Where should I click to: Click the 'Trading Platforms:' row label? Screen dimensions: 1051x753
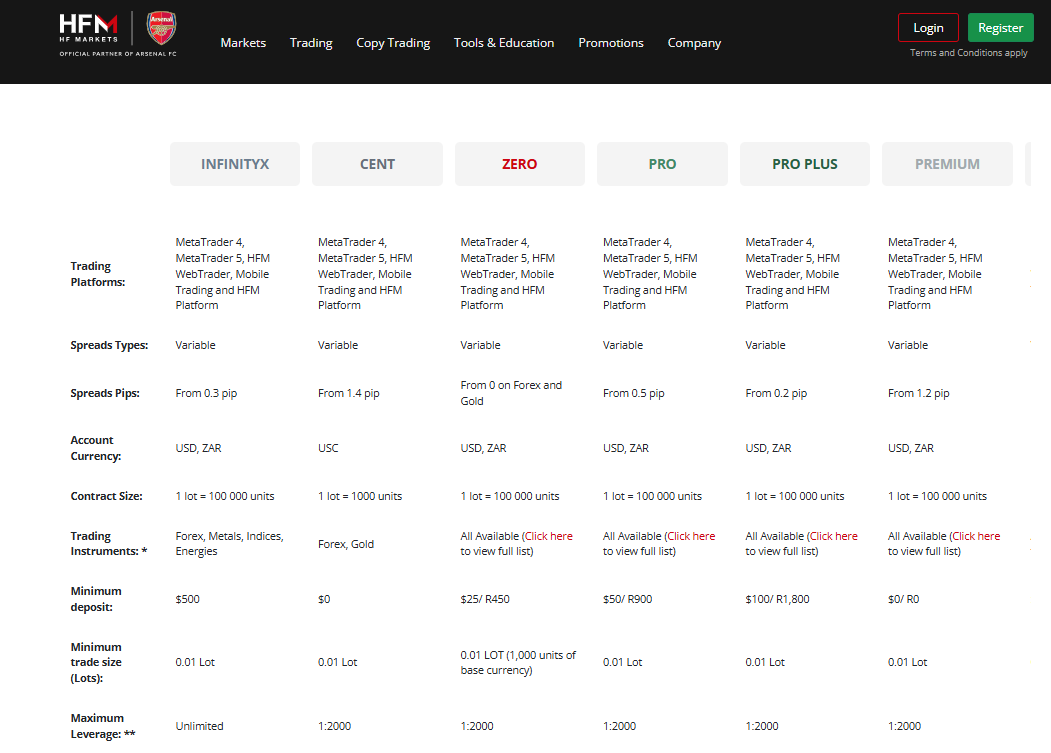tap(98, 274)
